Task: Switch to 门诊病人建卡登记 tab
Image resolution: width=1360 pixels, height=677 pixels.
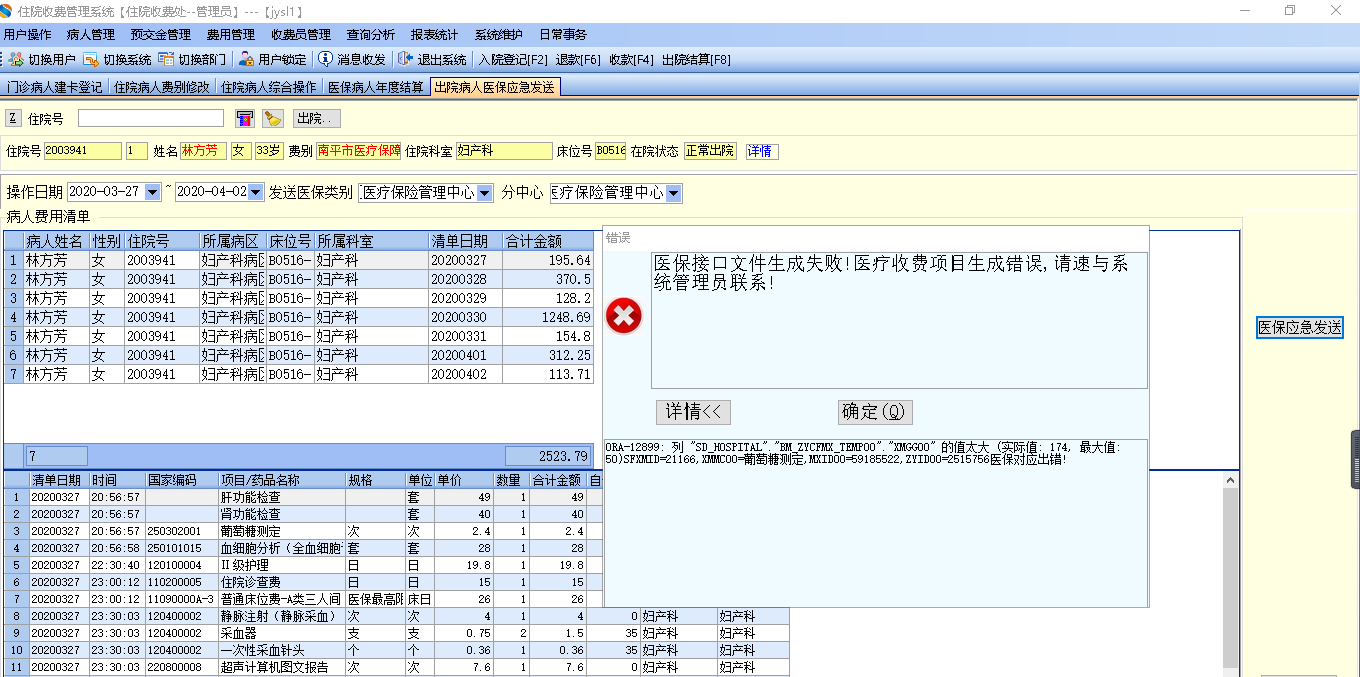Action: point(55,87)
